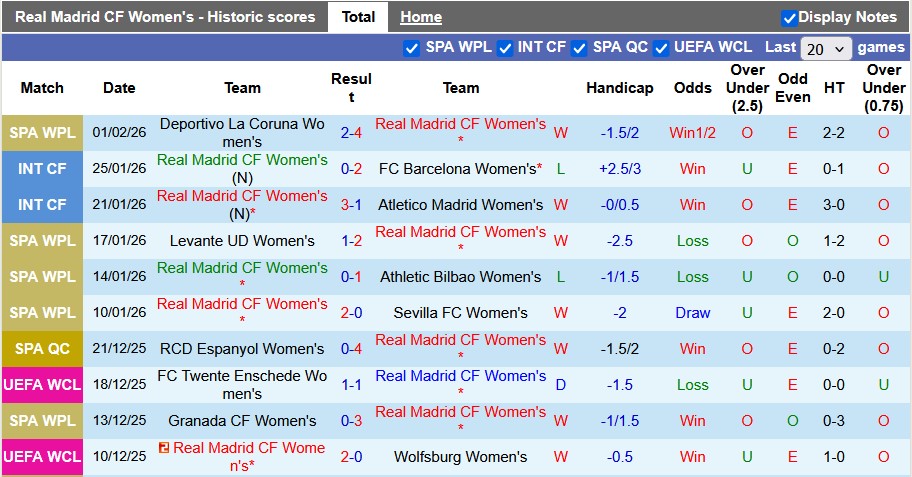
Task: Click the UEFA WCL badge for 18/12/25
Action: pyautogui.click(x=41, y=385)
